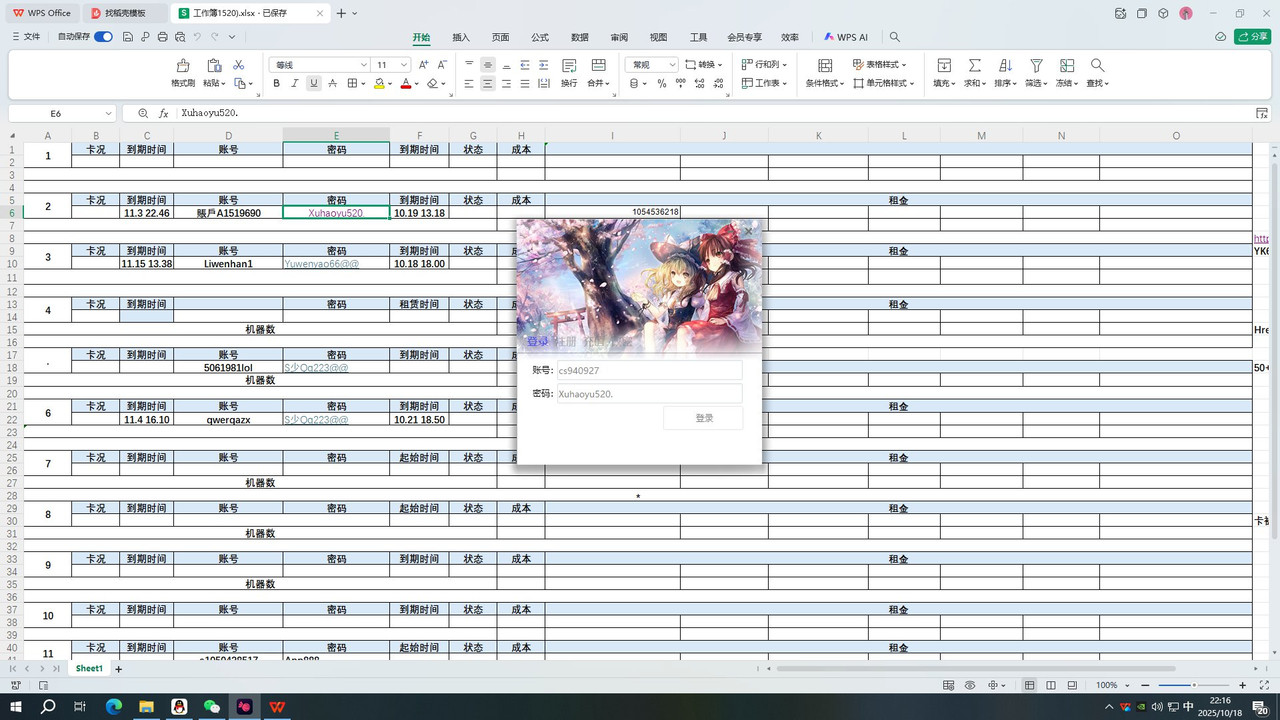Open the number format dropdown showing 常规
1280x720 pixels.
pyautogui.click(x=651, y=65)
